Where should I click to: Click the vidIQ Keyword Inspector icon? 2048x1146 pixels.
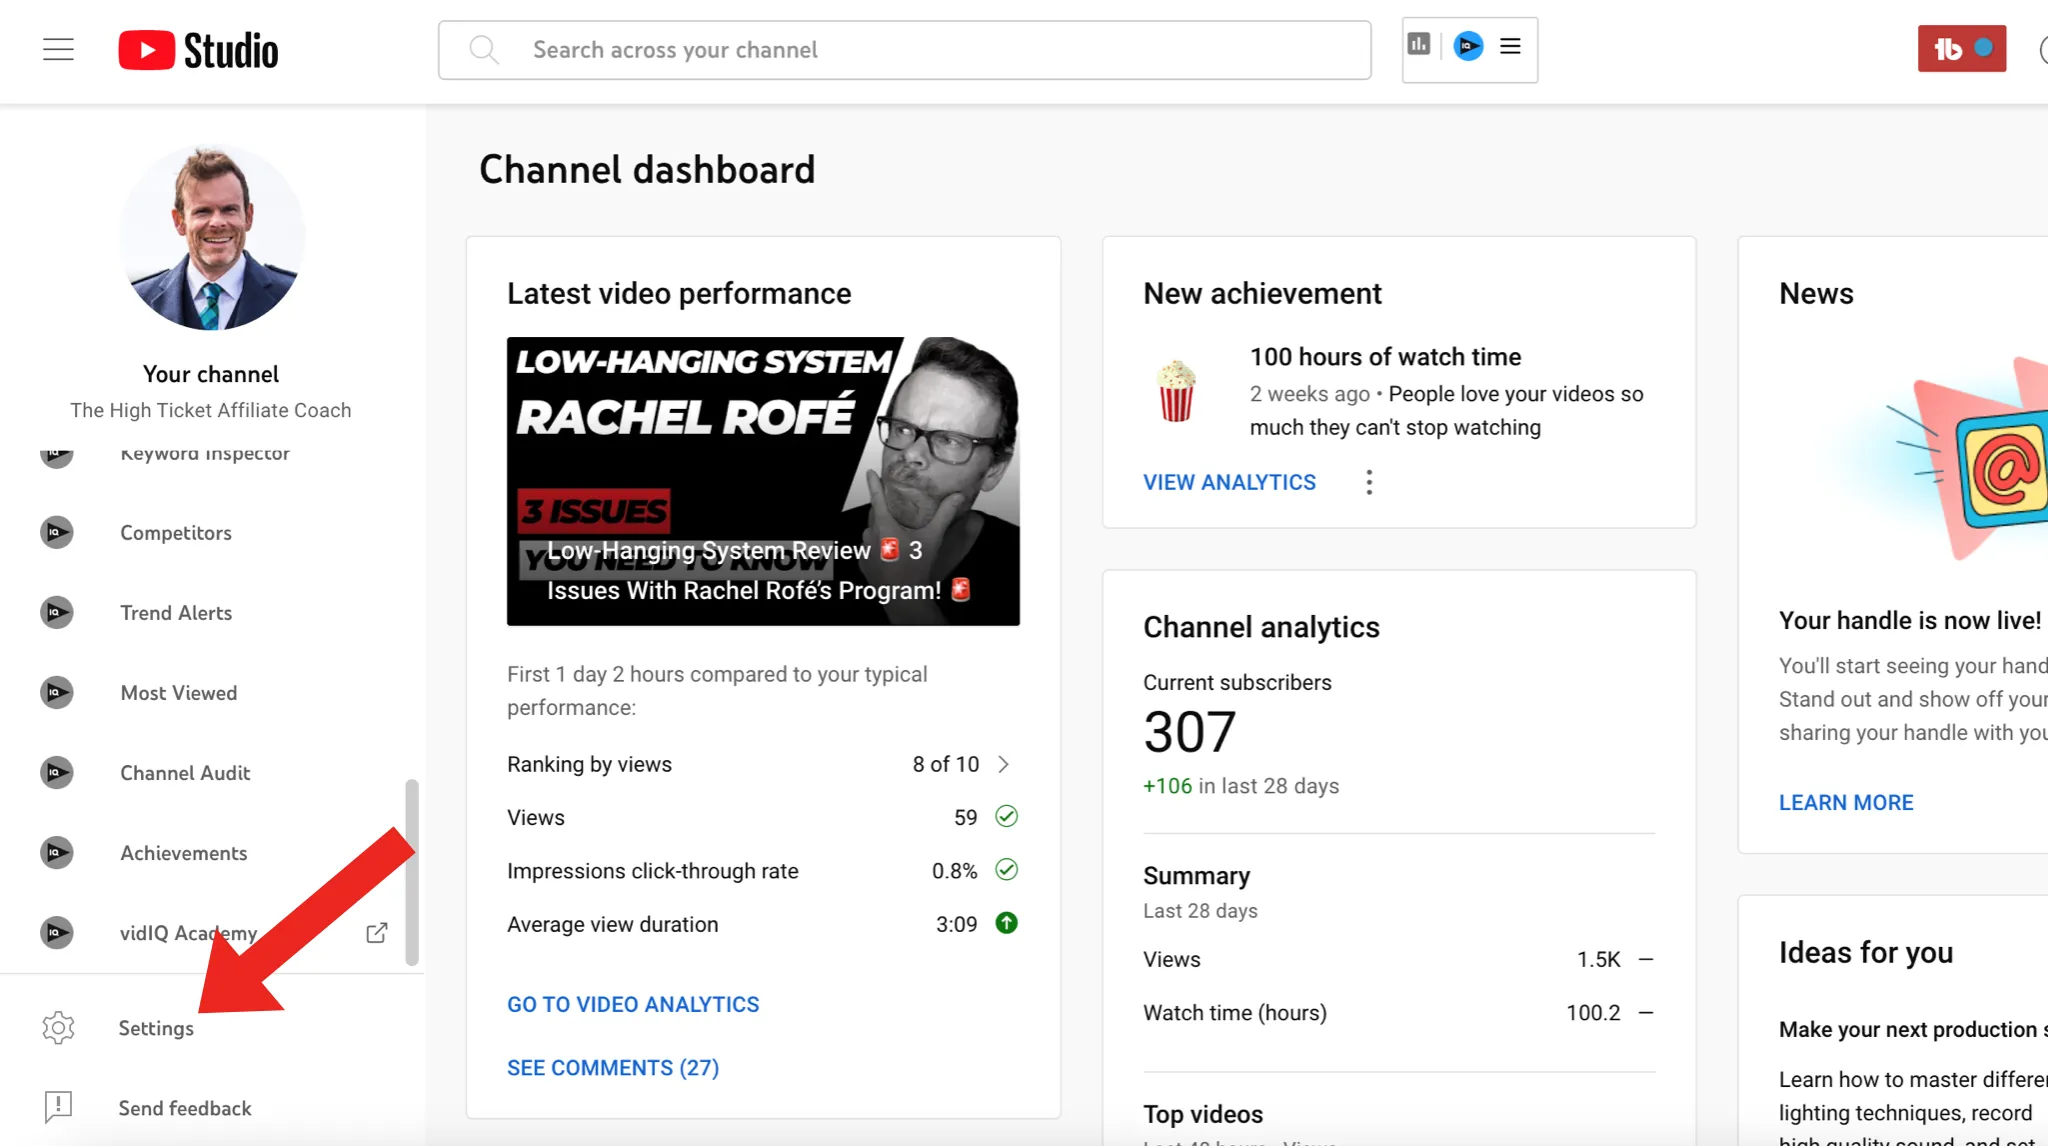(x=56, y=451)
